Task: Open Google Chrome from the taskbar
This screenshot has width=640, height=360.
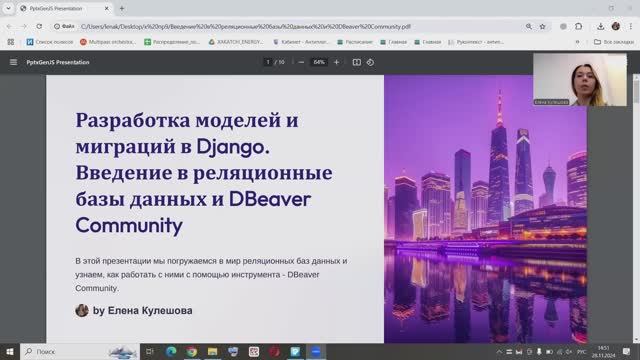Action: 191,351
